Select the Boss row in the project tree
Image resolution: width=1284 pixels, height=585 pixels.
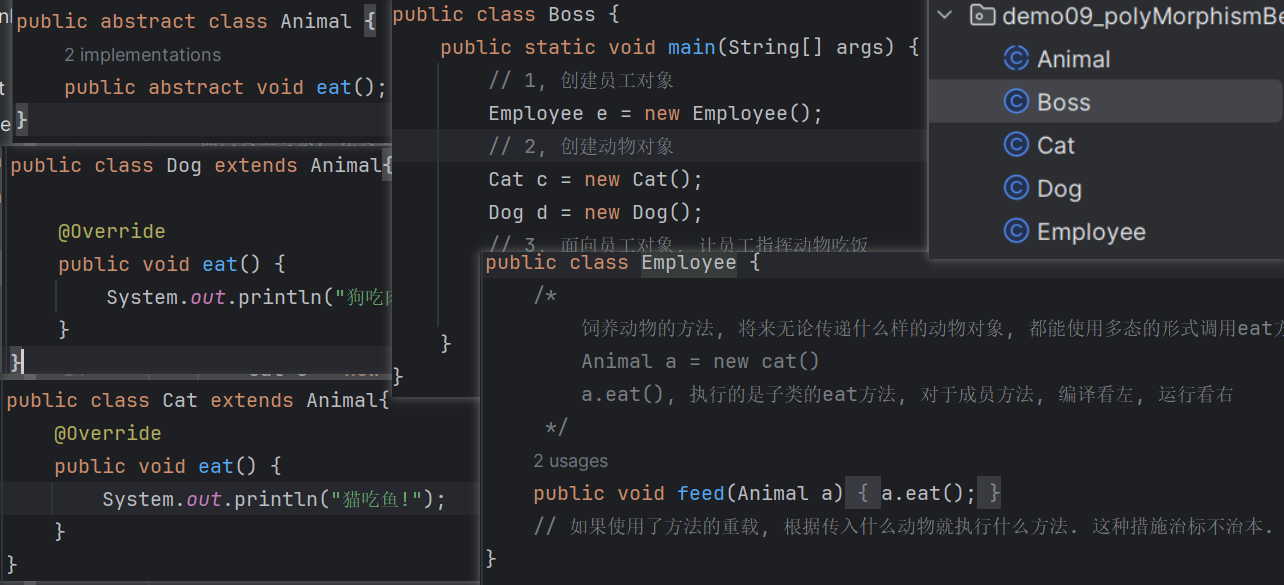(1106, 102)
